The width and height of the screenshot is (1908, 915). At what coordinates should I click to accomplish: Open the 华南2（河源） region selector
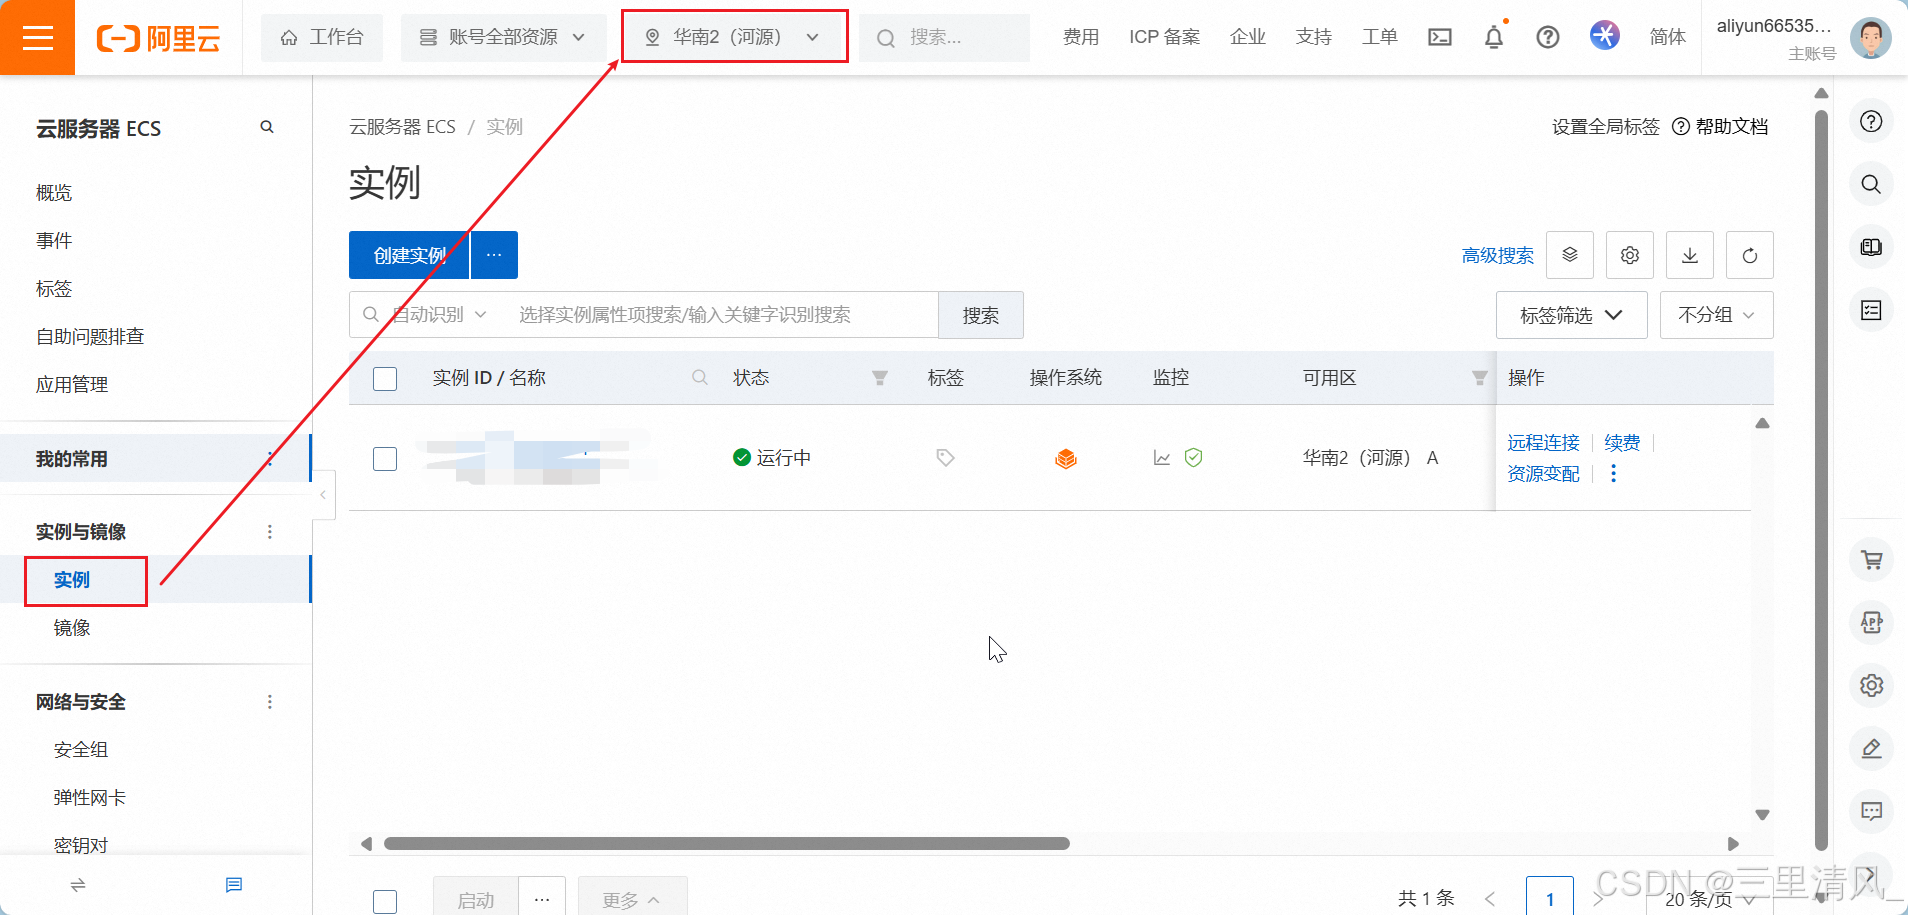(735, 37)
